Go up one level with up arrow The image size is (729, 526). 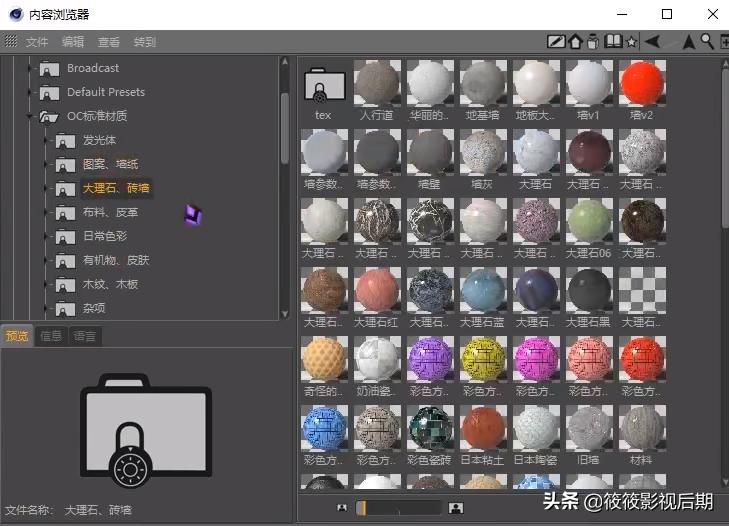689,42
